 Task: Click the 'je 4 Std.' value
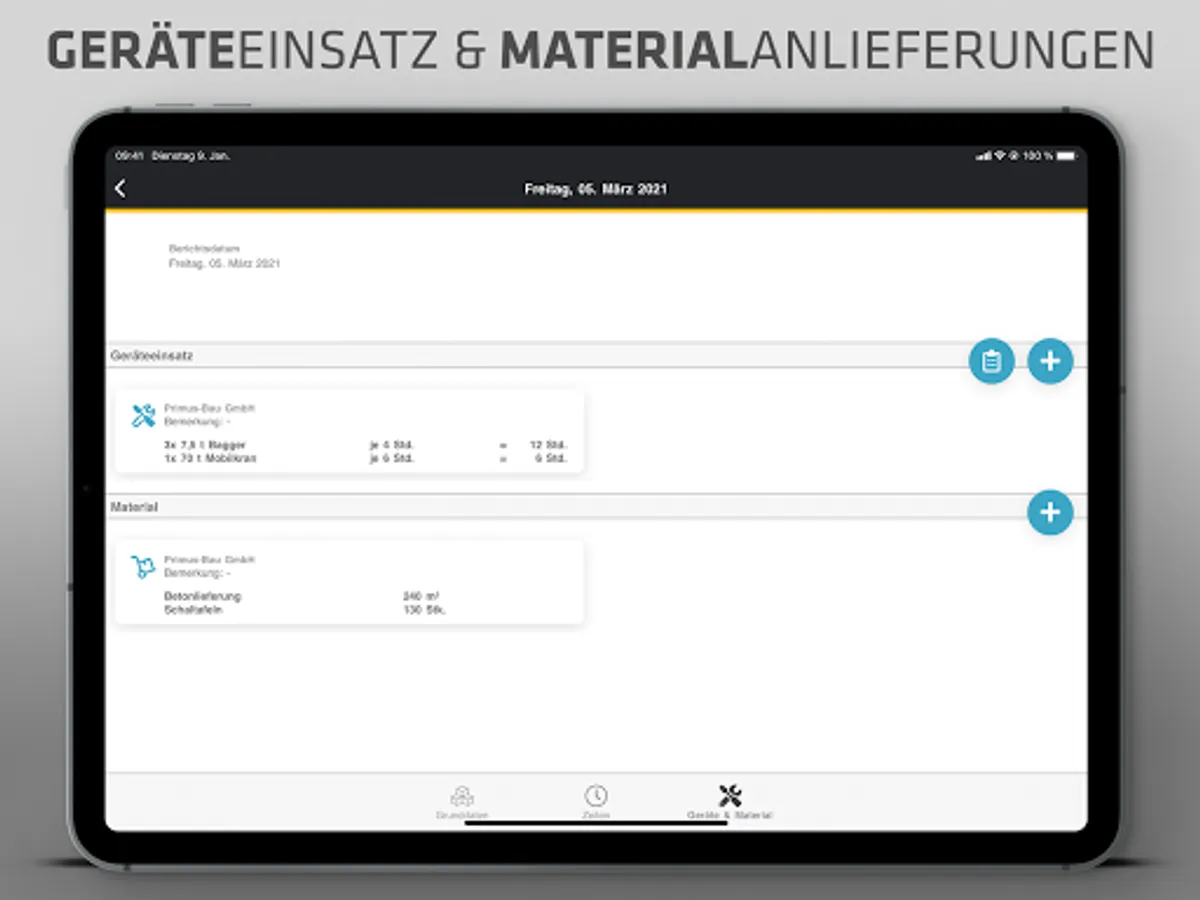[392, 444]
